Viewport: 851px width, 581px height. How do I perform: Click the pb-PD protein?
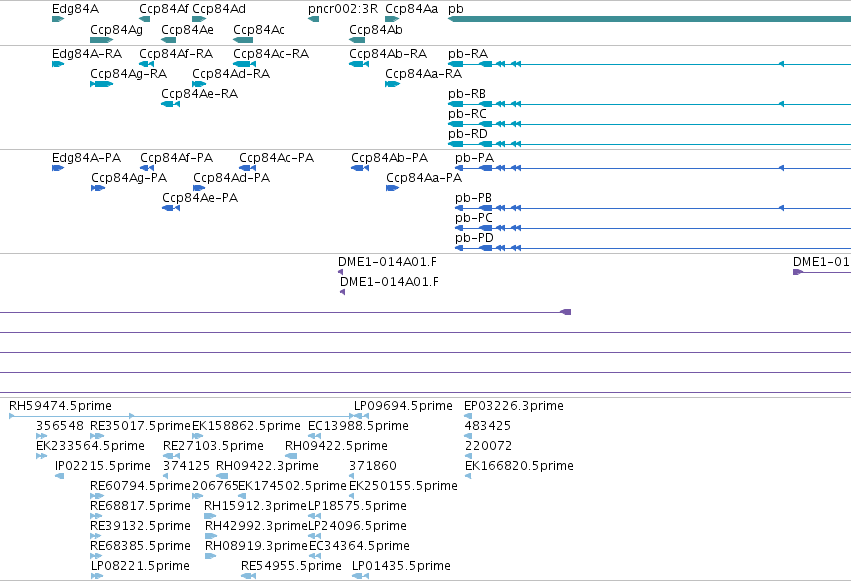653,248
